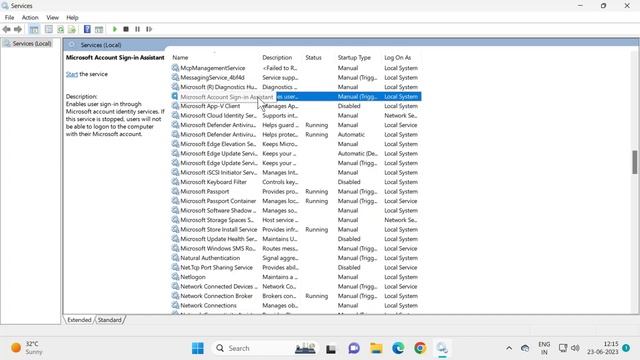Image resolution: width=640 pixels, height=360 pixels.
Task: Click the Back arrow in toolbar
Action: pyautogui.click(x=6, y=29)
